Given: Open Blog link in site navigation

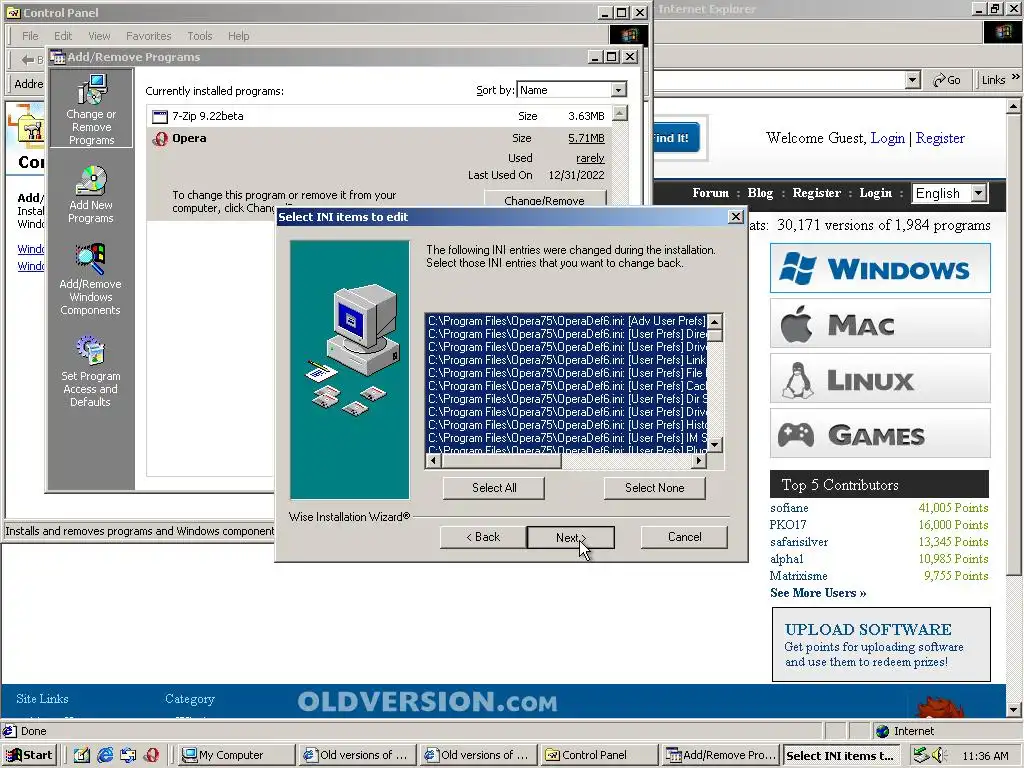Looking at the screenshot, I should pos(760,193).
